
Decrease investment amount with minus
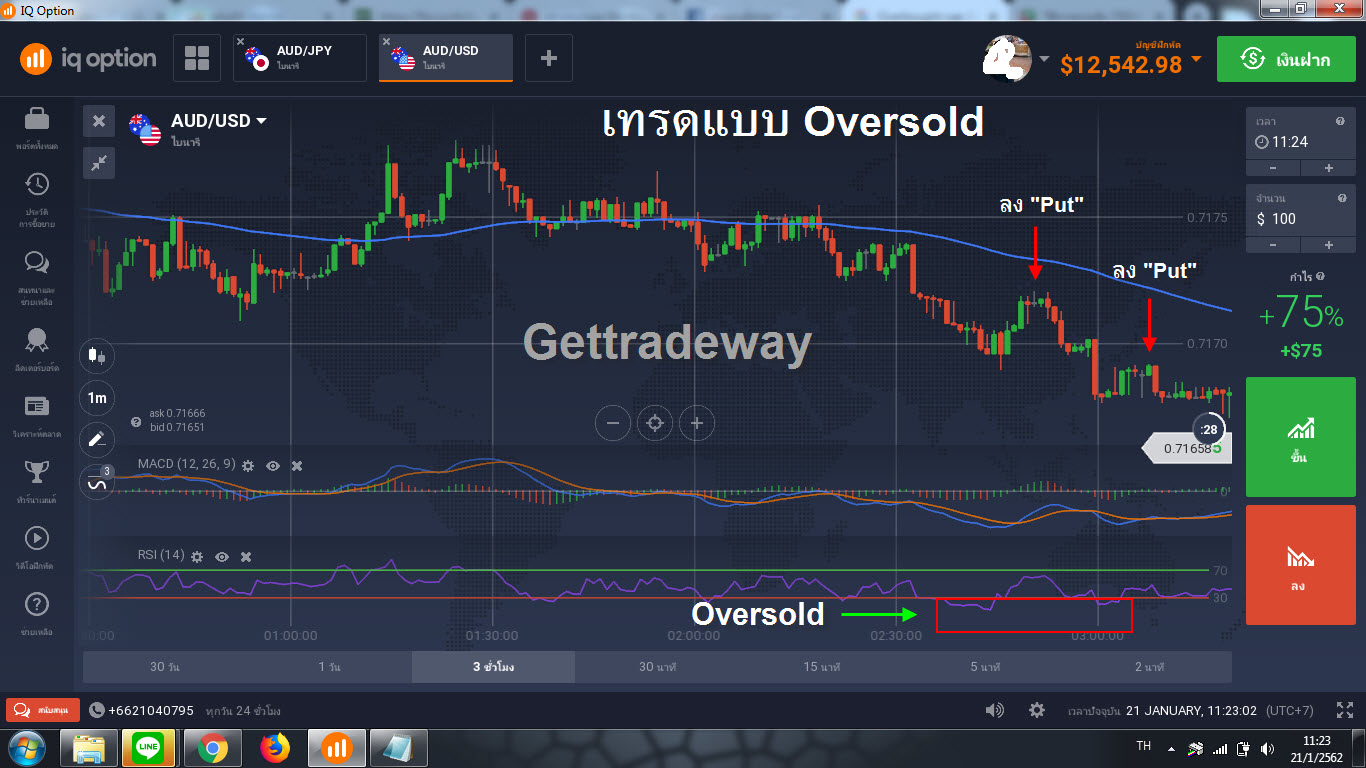(x=1273, y=245)
